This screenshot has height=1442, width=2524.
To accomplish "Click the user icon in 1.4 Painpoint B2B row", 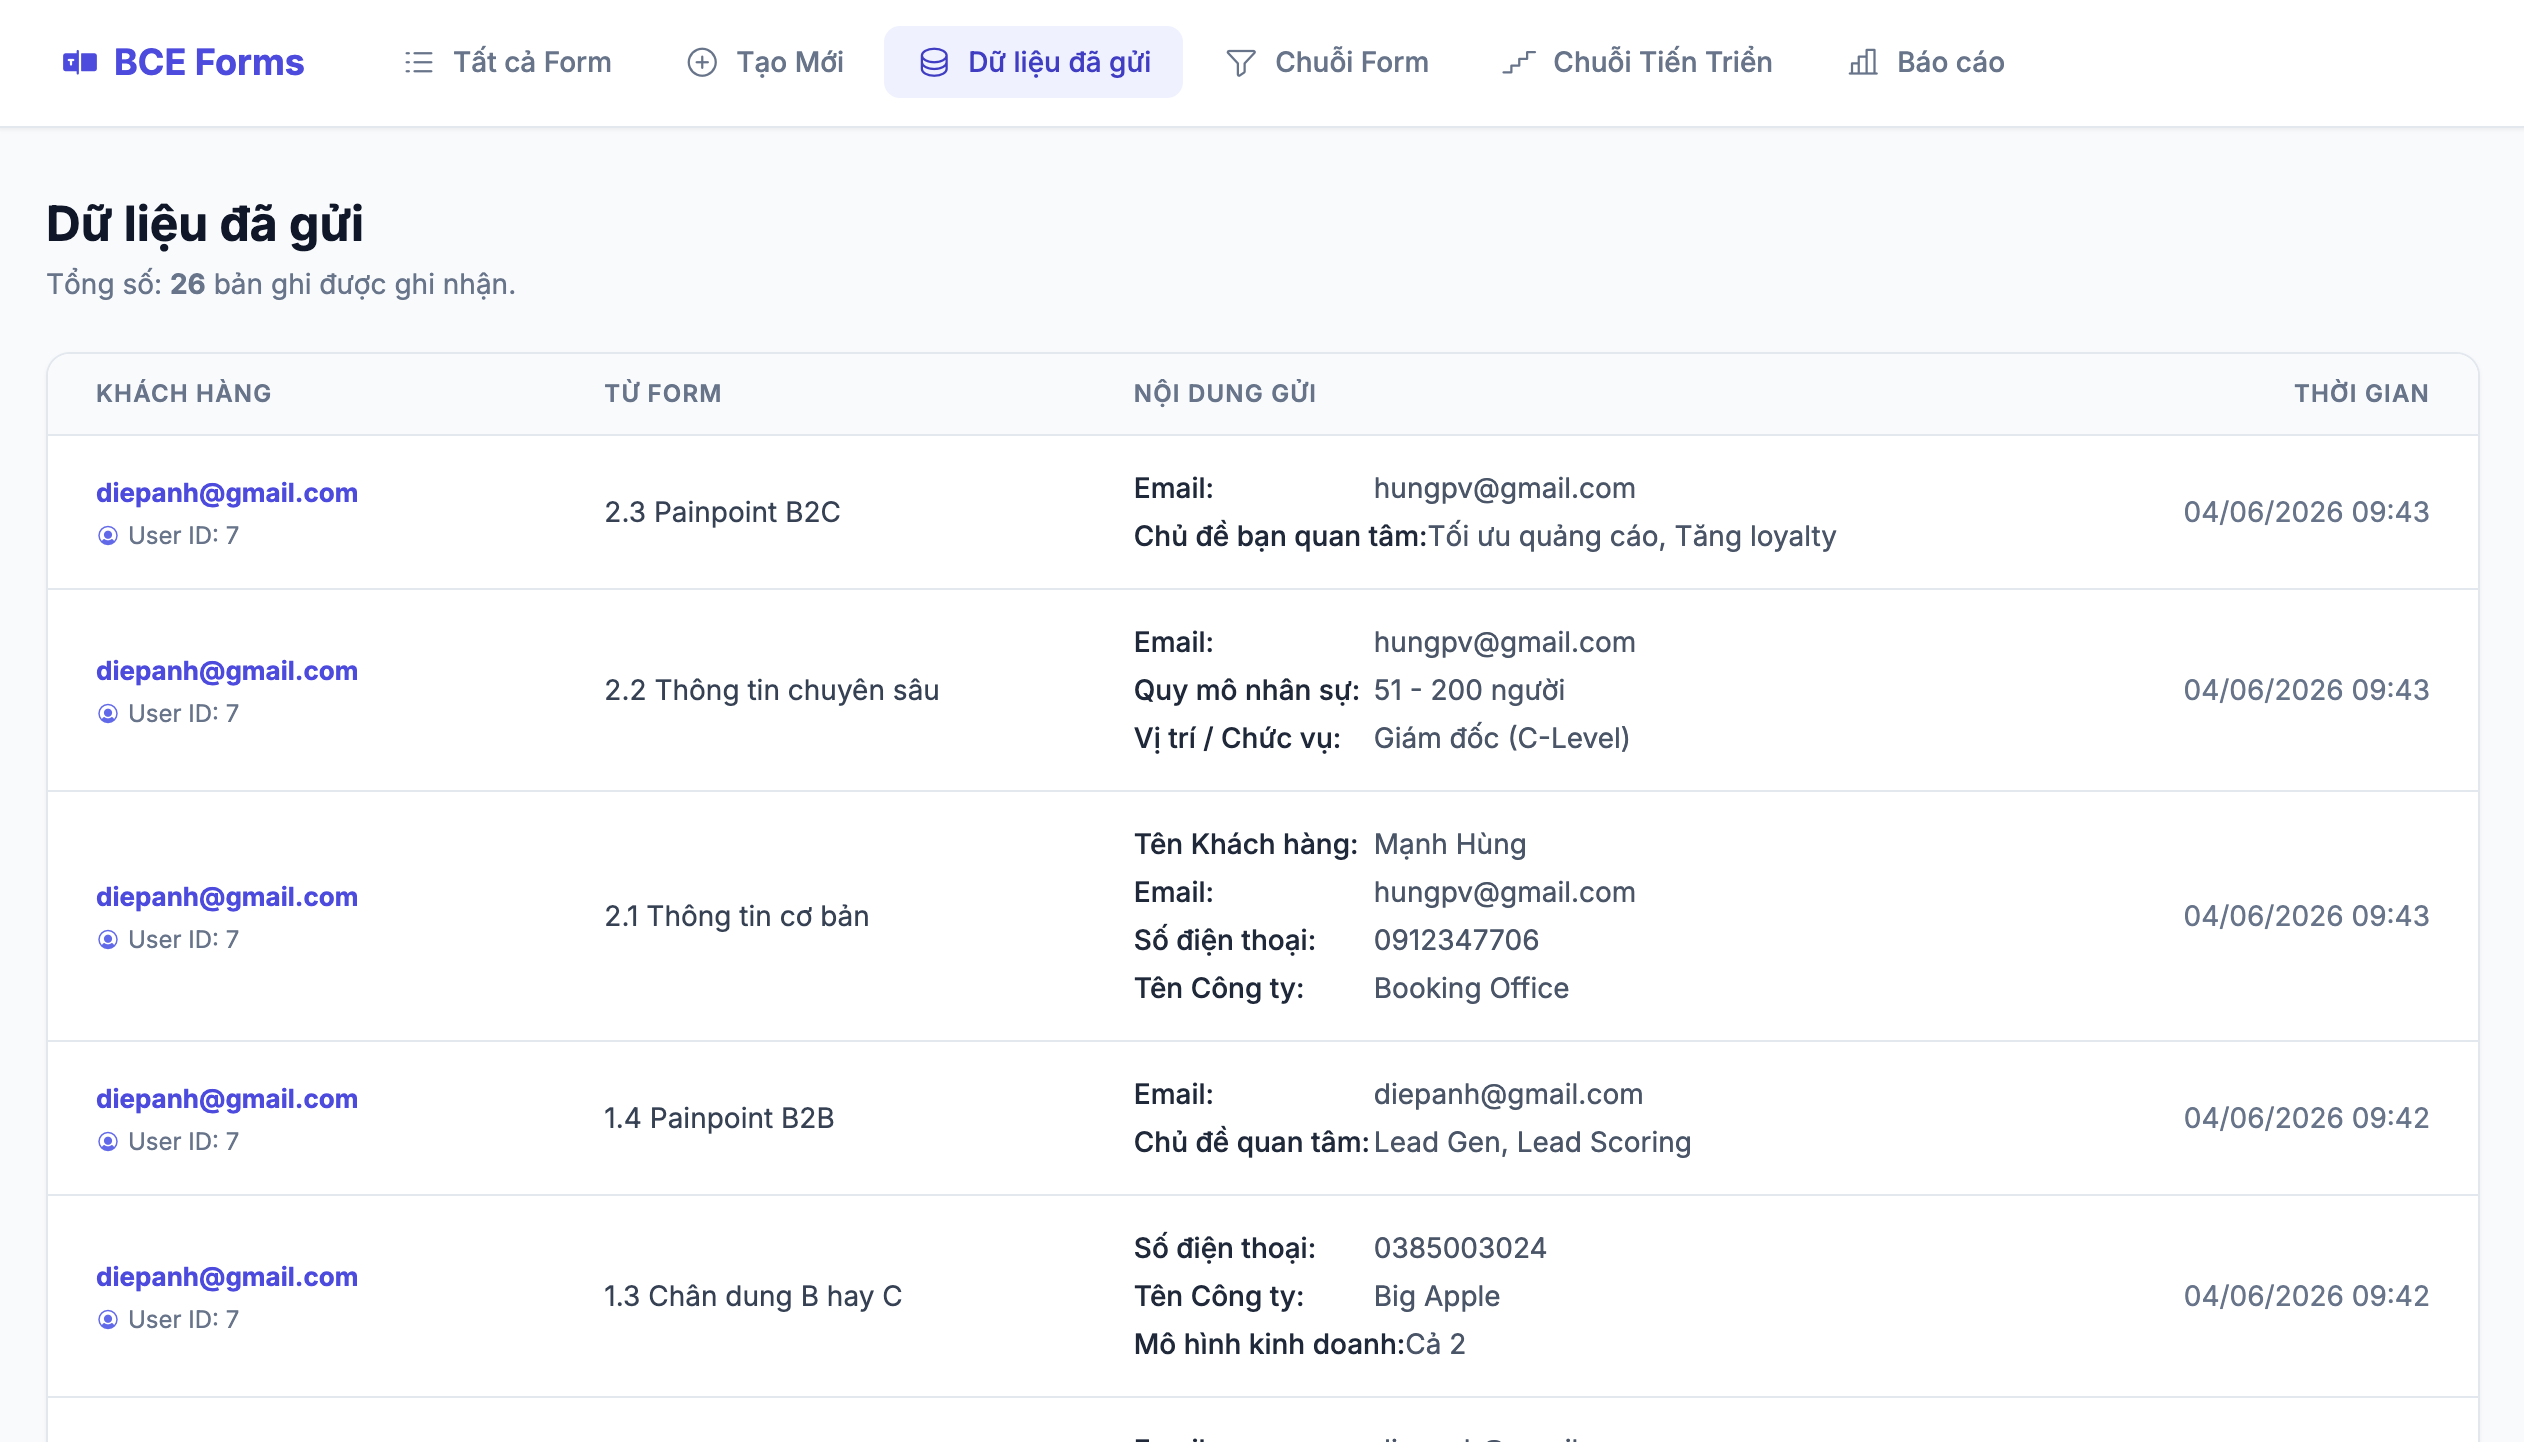I will click(x=108, y=1142).
